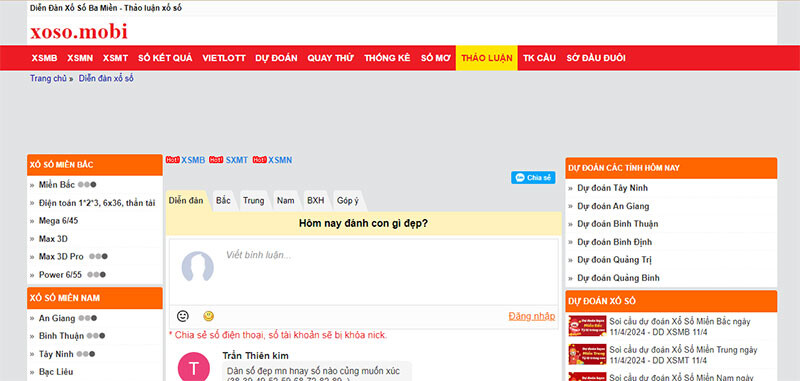
Task: Click the yellow smiley emoji icon
Action: point(208,316)
